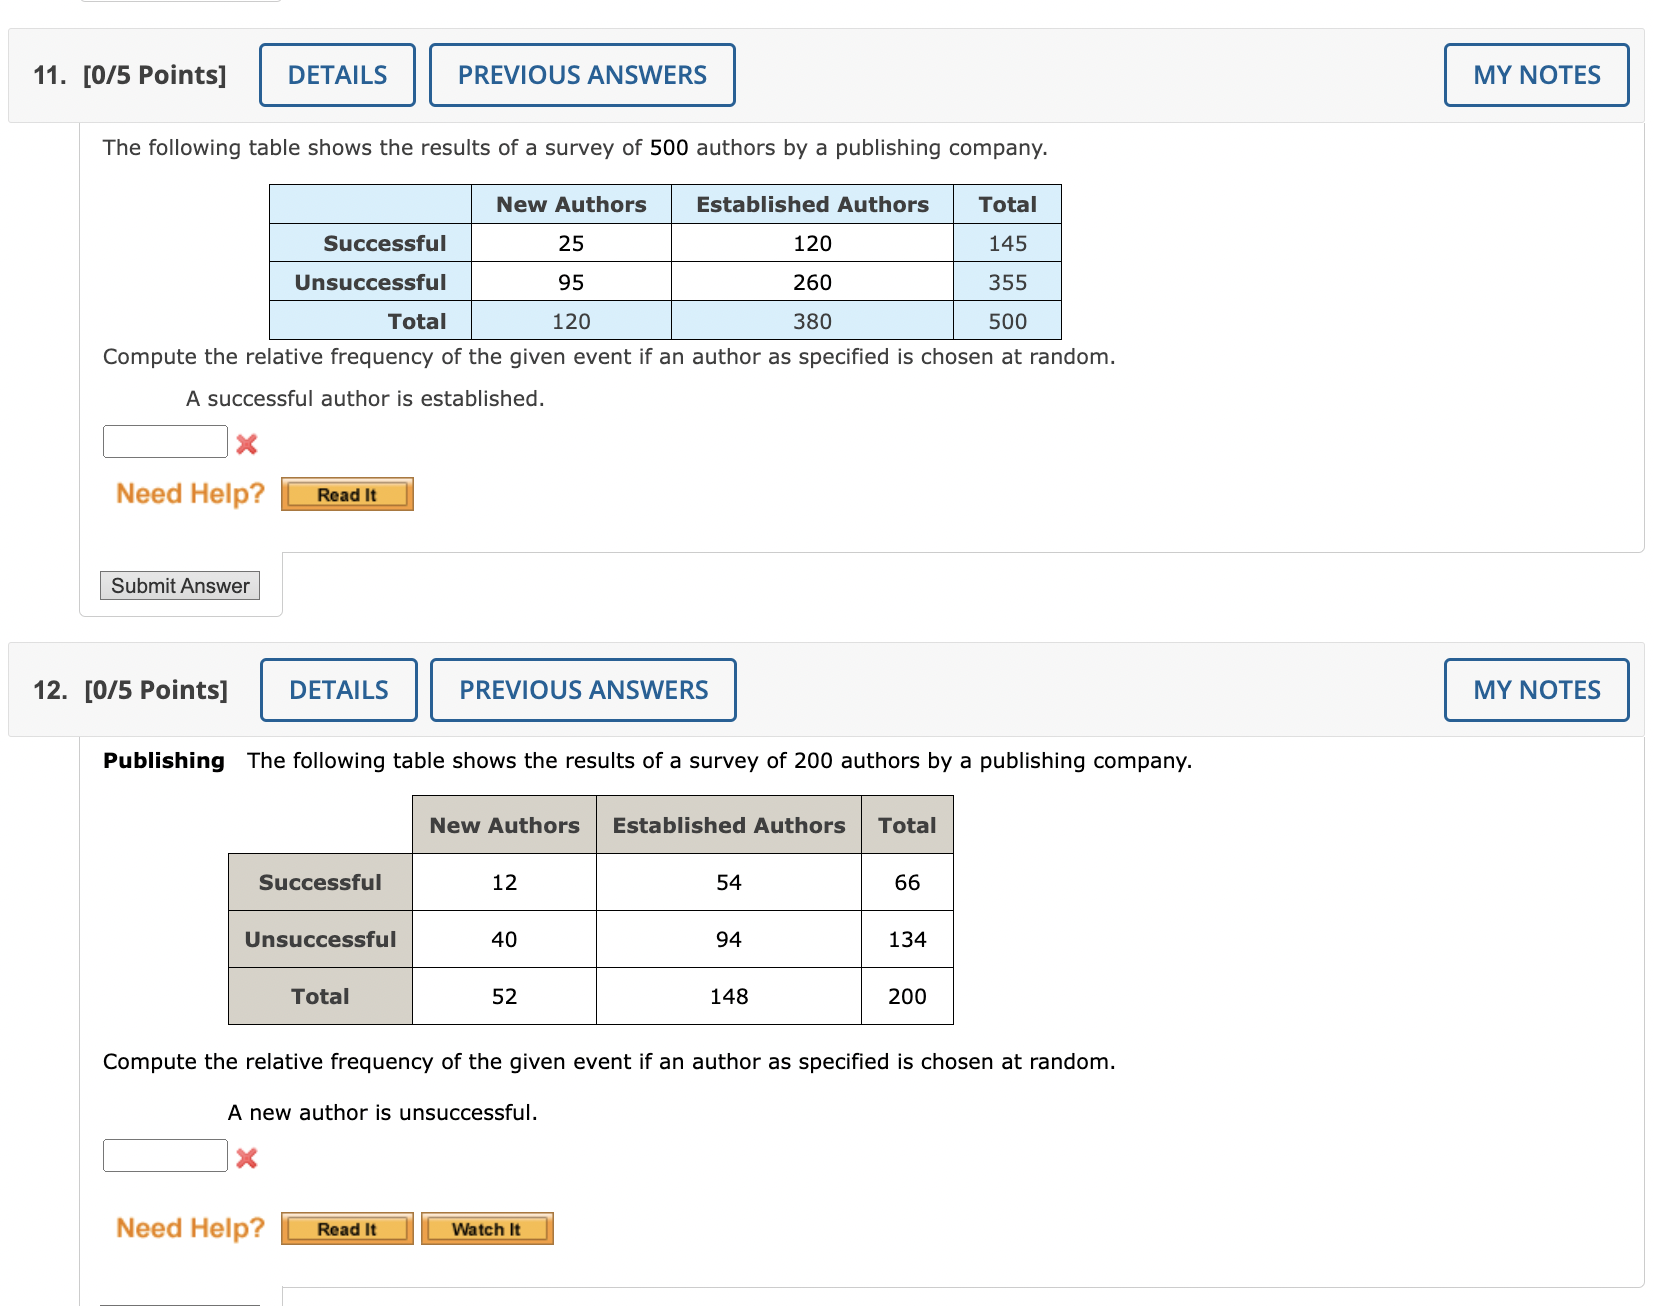The width and height of the screenshot is (1654, 1306).
Task: Select the '52' new authors total cell
Action: 504,996
